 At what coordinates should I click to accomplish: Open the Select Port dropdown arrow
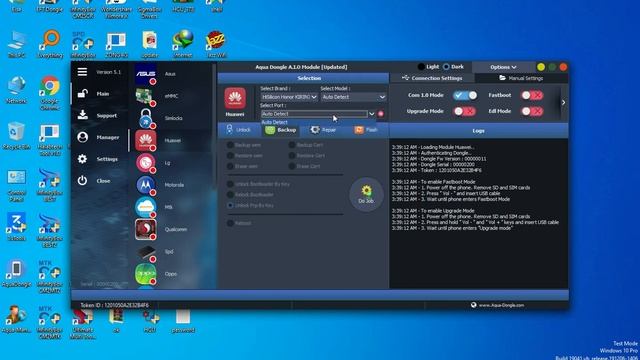[x=372, y=114]
